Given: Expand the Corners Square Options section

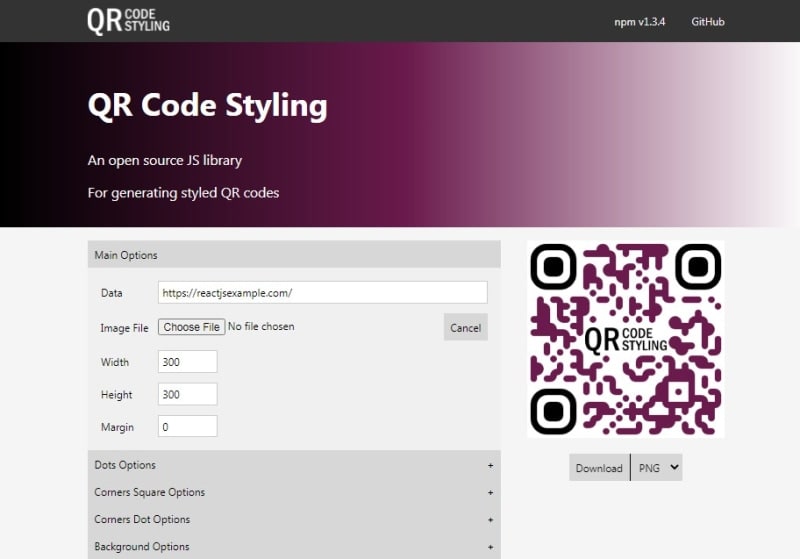Looking at the screenshot, I should 150,492.
